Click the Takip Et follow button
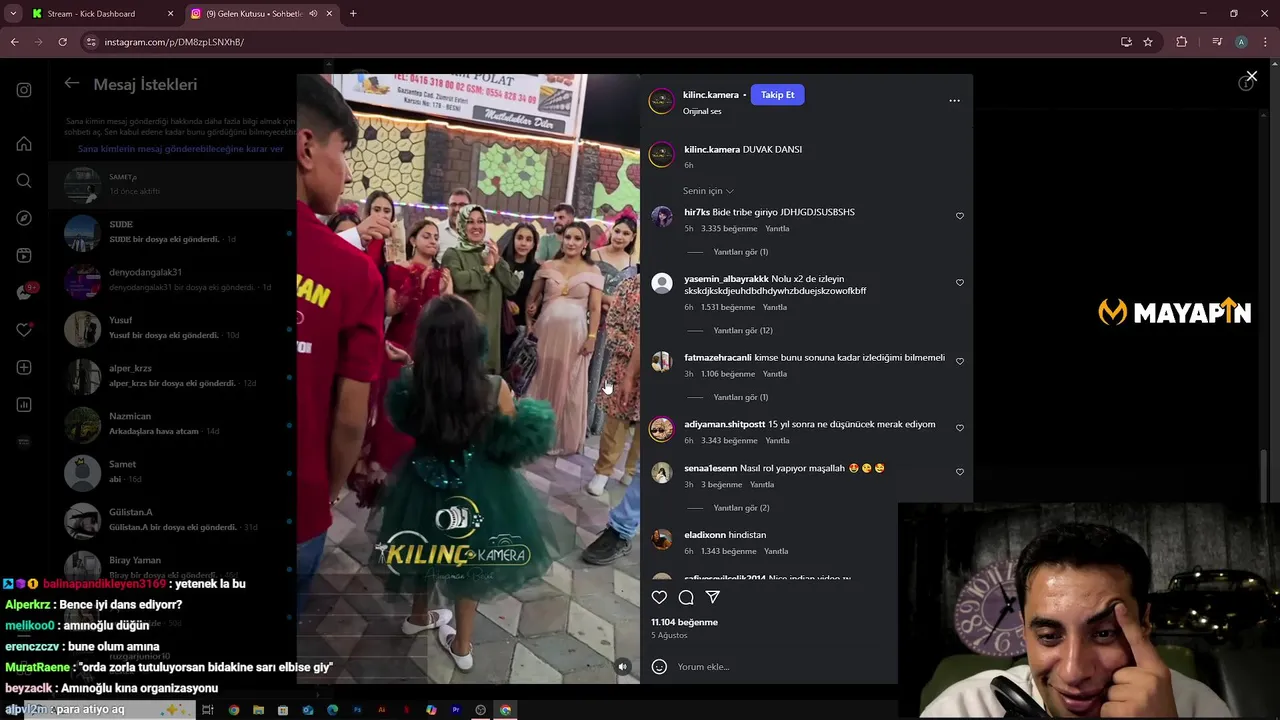The width and height of the screenshot is (1280, 720). point(778,95)
